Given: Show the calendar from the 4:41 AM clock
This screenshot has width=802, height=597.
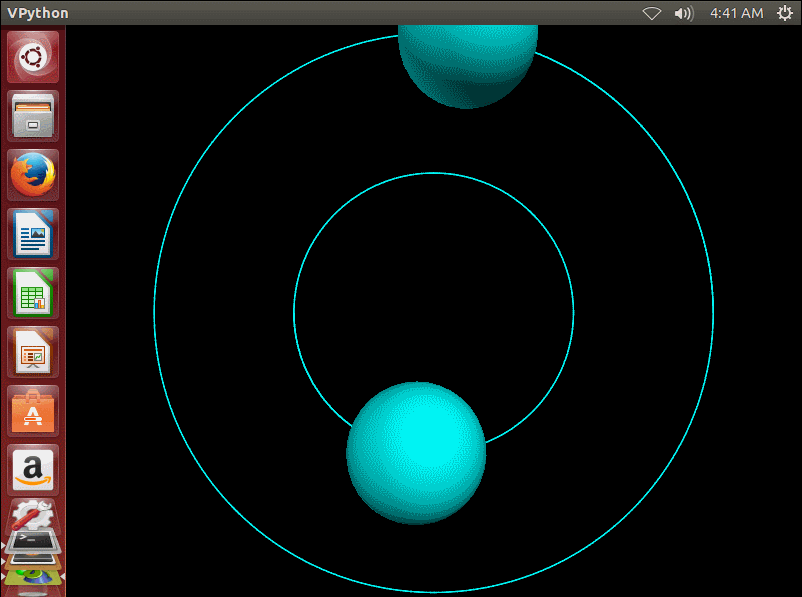Looking at the screenshot, I should tap(737, 13).
